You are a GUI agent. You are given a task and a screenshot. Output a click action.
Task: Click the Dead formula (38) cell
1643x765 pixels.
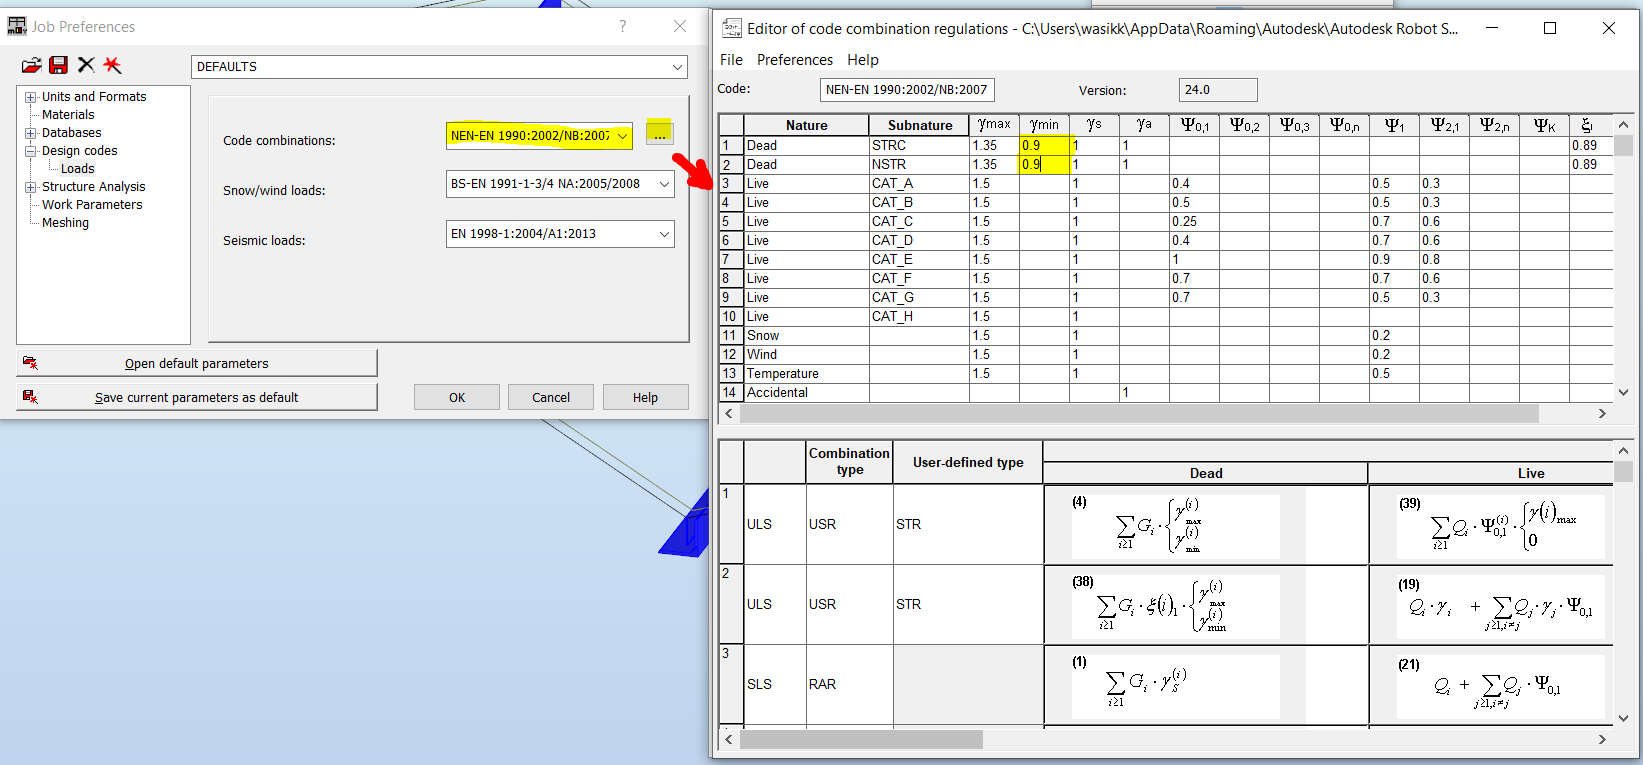tap(1206, 605)
